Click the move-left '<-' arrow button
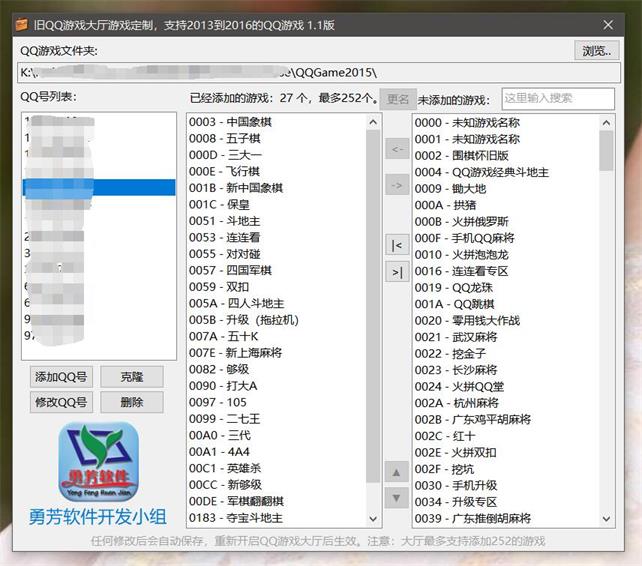This screenshot has height=566, width=642. pyautogui.click(x=396, y=150)
